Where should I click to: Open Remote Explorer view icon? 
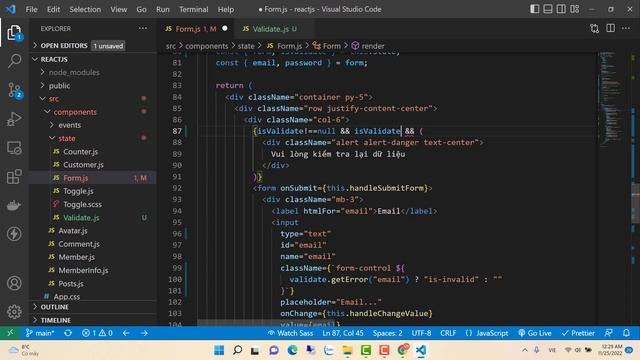(x=14, y=148)
